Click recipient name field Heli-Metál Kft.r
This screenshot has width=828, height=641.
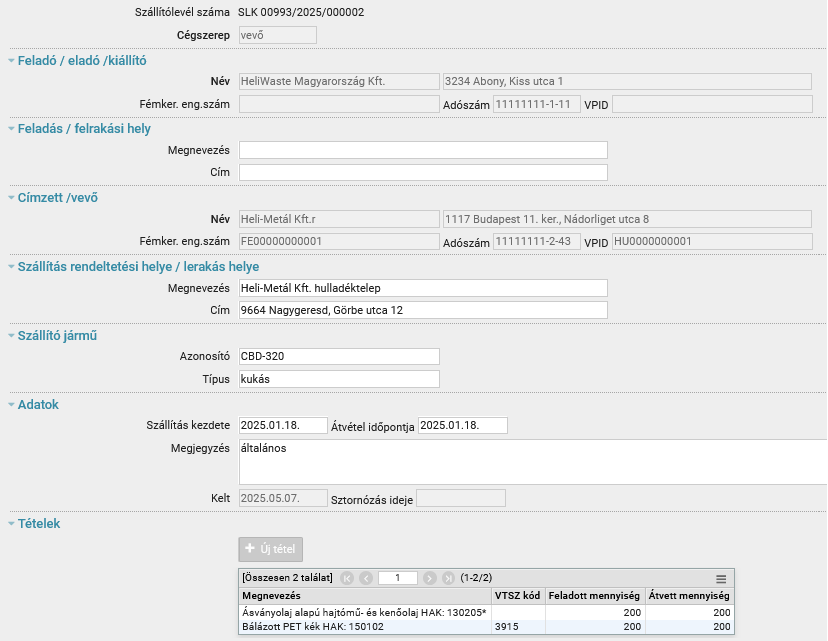pyautogui.click(x=339, y=219)
